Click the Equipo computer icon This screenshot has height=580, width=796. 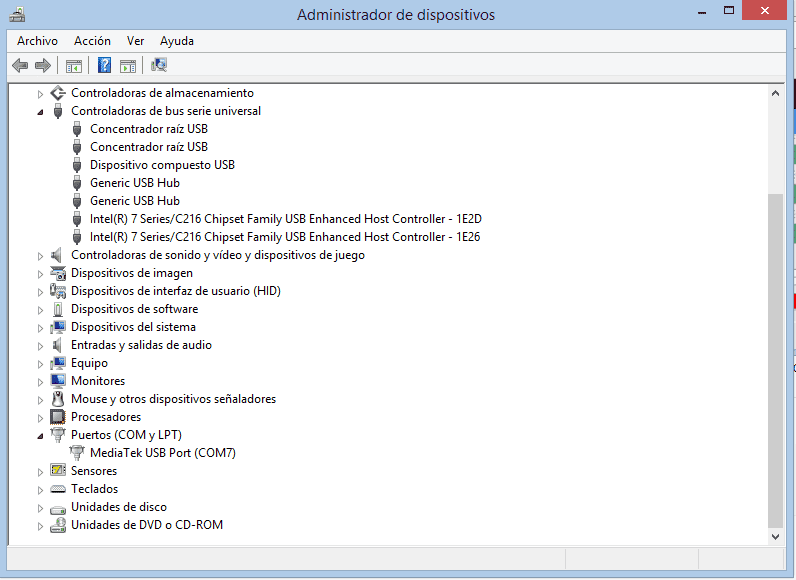click(58, 363)
